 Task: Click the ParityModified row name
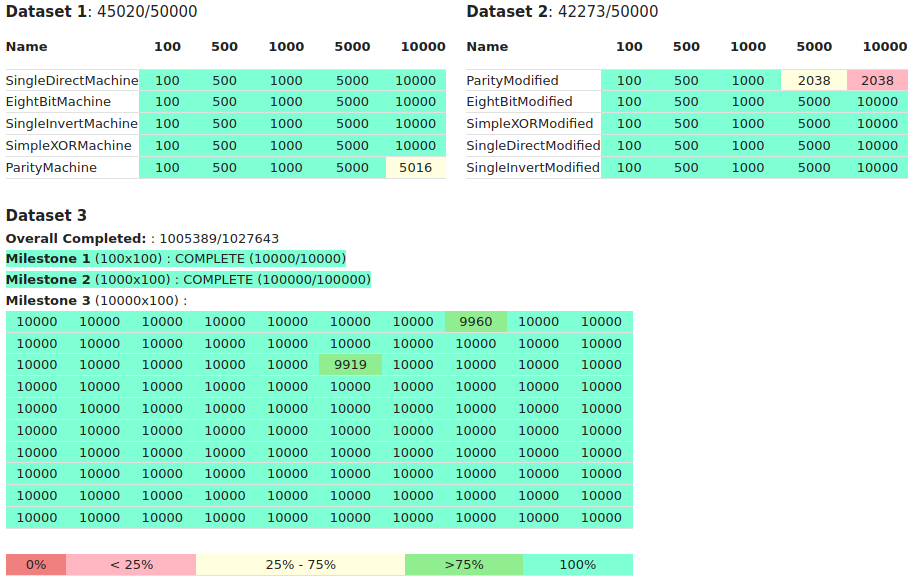(512, 81)
